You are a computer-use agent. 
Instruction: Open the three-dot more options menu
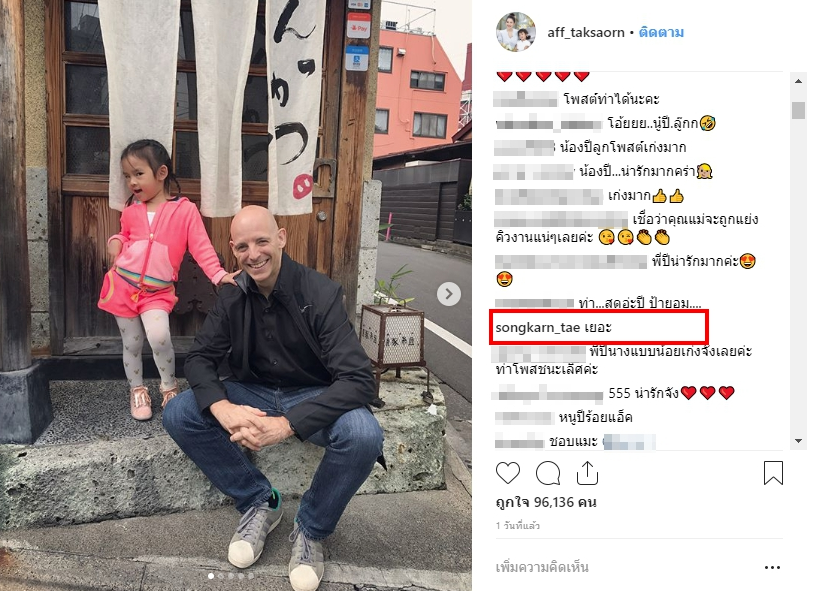(x=772, y=568)
